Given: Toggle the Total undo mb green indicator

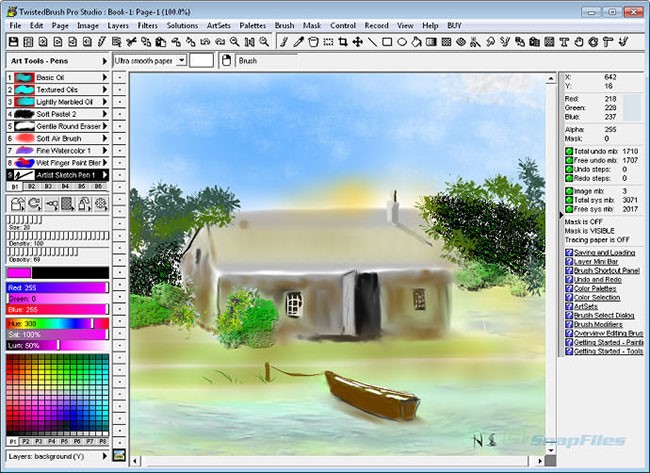Looking at the screenshot, I should 569,151.
